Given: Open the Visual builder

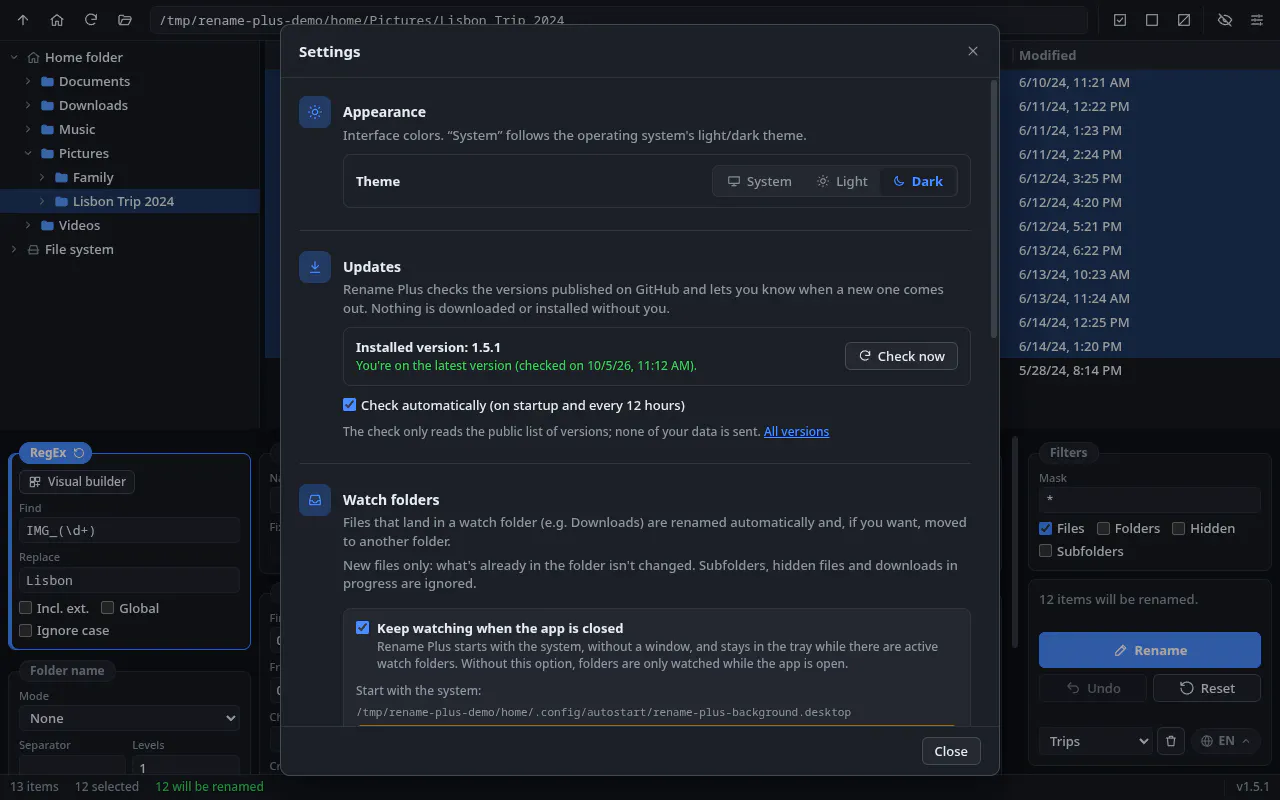Looking at the screenshot, I should (77, 481).
